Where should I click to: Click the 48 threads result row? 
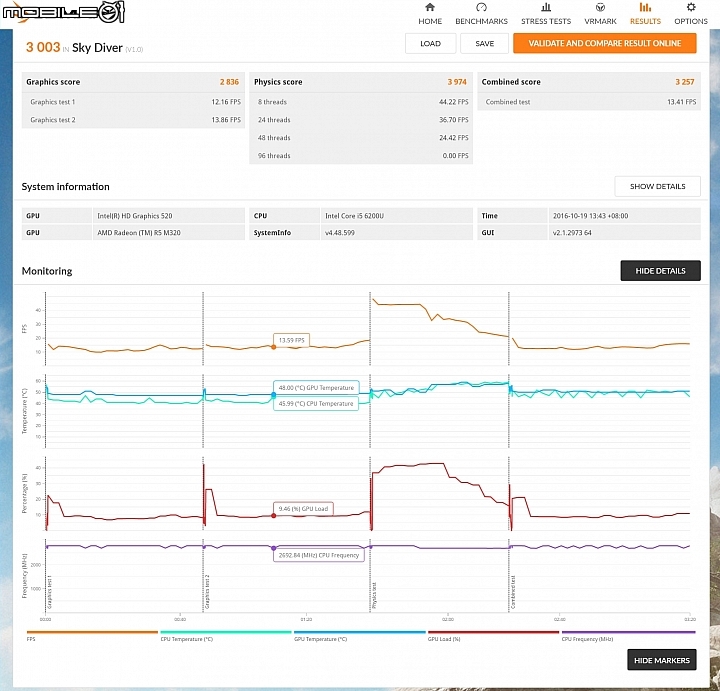point(361,138)
